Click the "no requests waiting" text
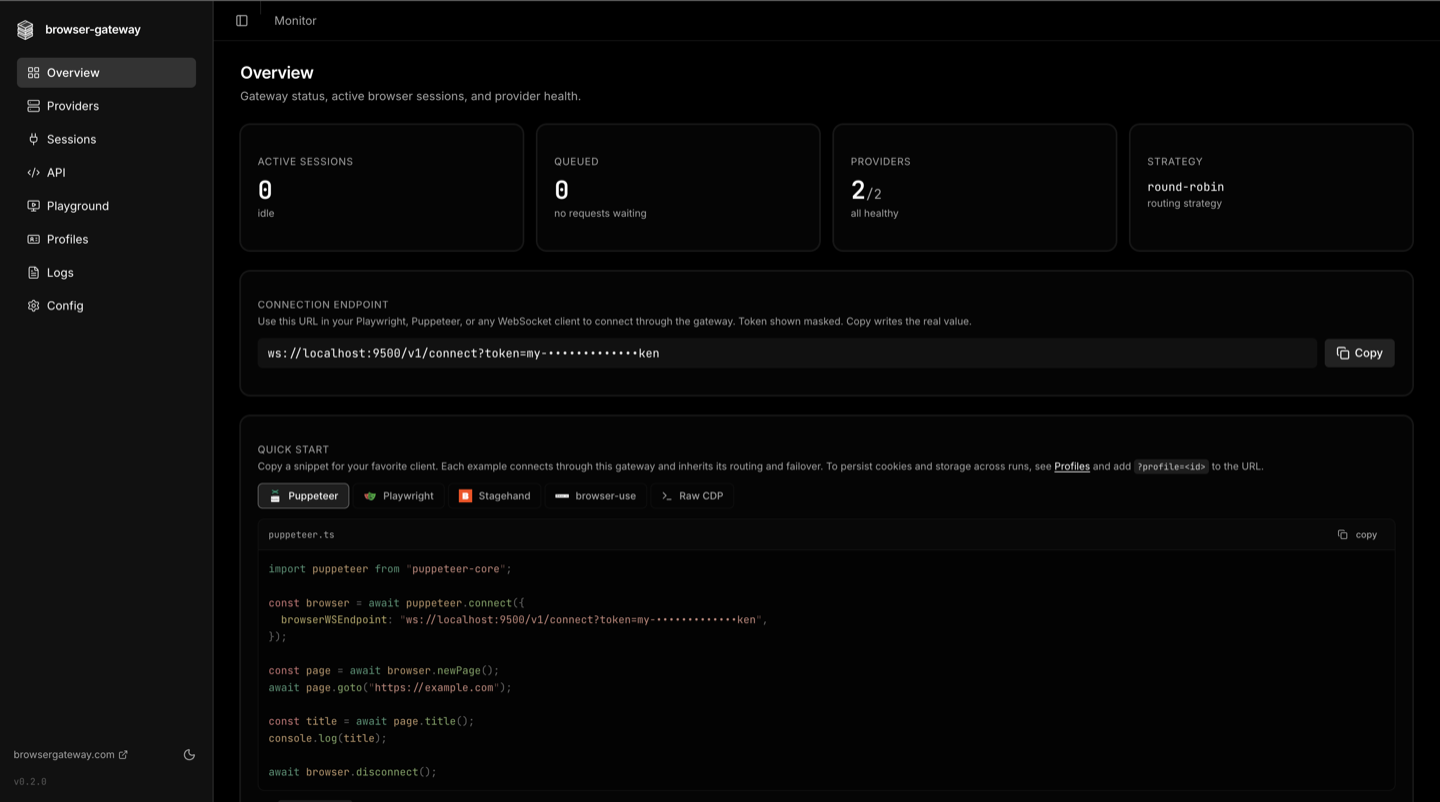 (x=600, y=213)
